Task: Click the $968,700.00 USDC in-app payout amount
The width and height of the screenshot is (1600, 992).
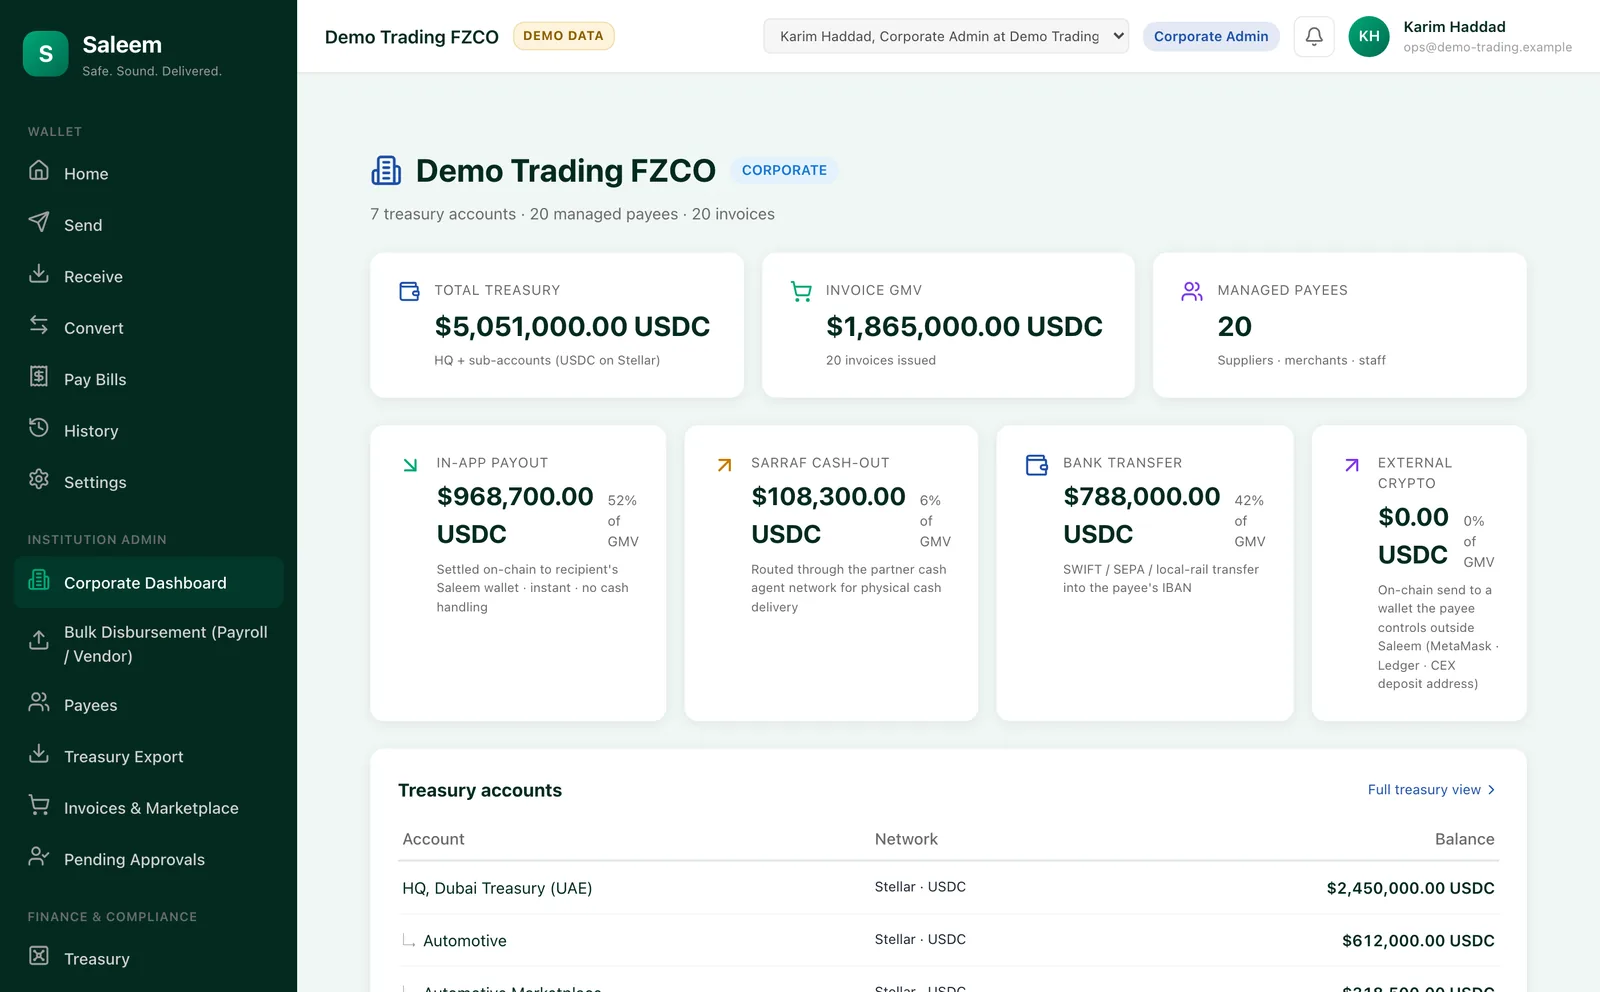Action: (x=515, y=515)
